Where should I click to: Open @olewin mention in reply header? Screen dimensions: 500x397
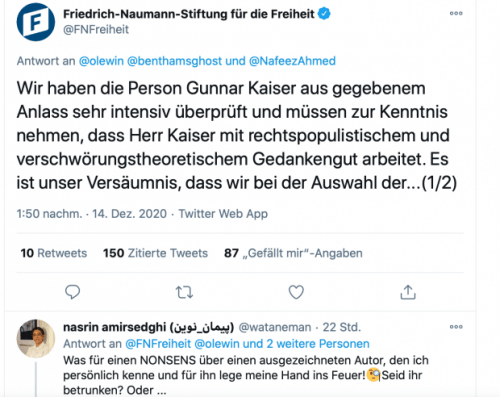point(101,61)
